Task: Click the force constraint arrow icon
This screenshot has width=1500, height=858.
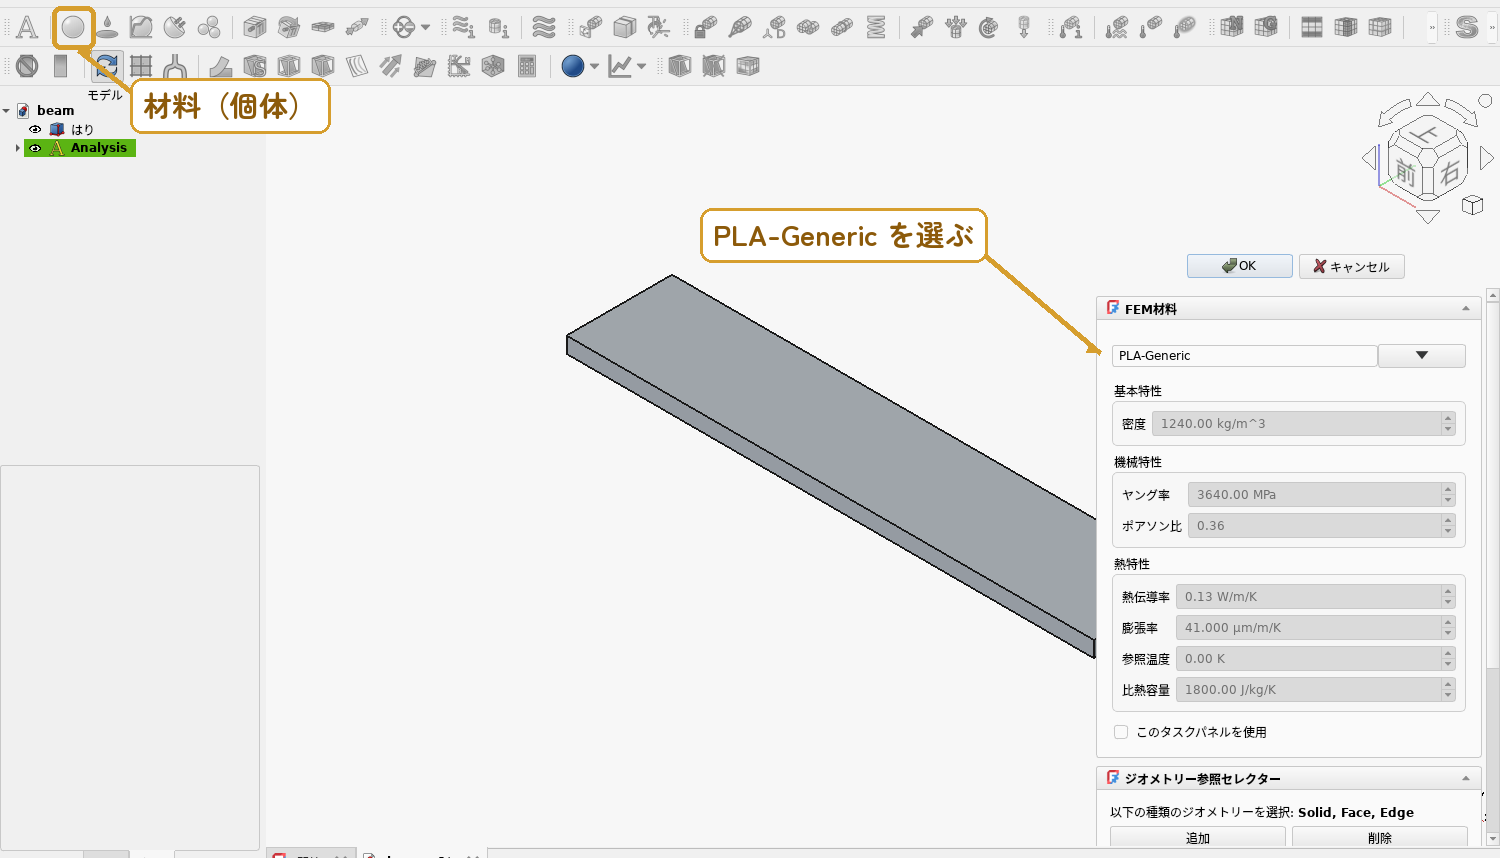Action: 921,27
